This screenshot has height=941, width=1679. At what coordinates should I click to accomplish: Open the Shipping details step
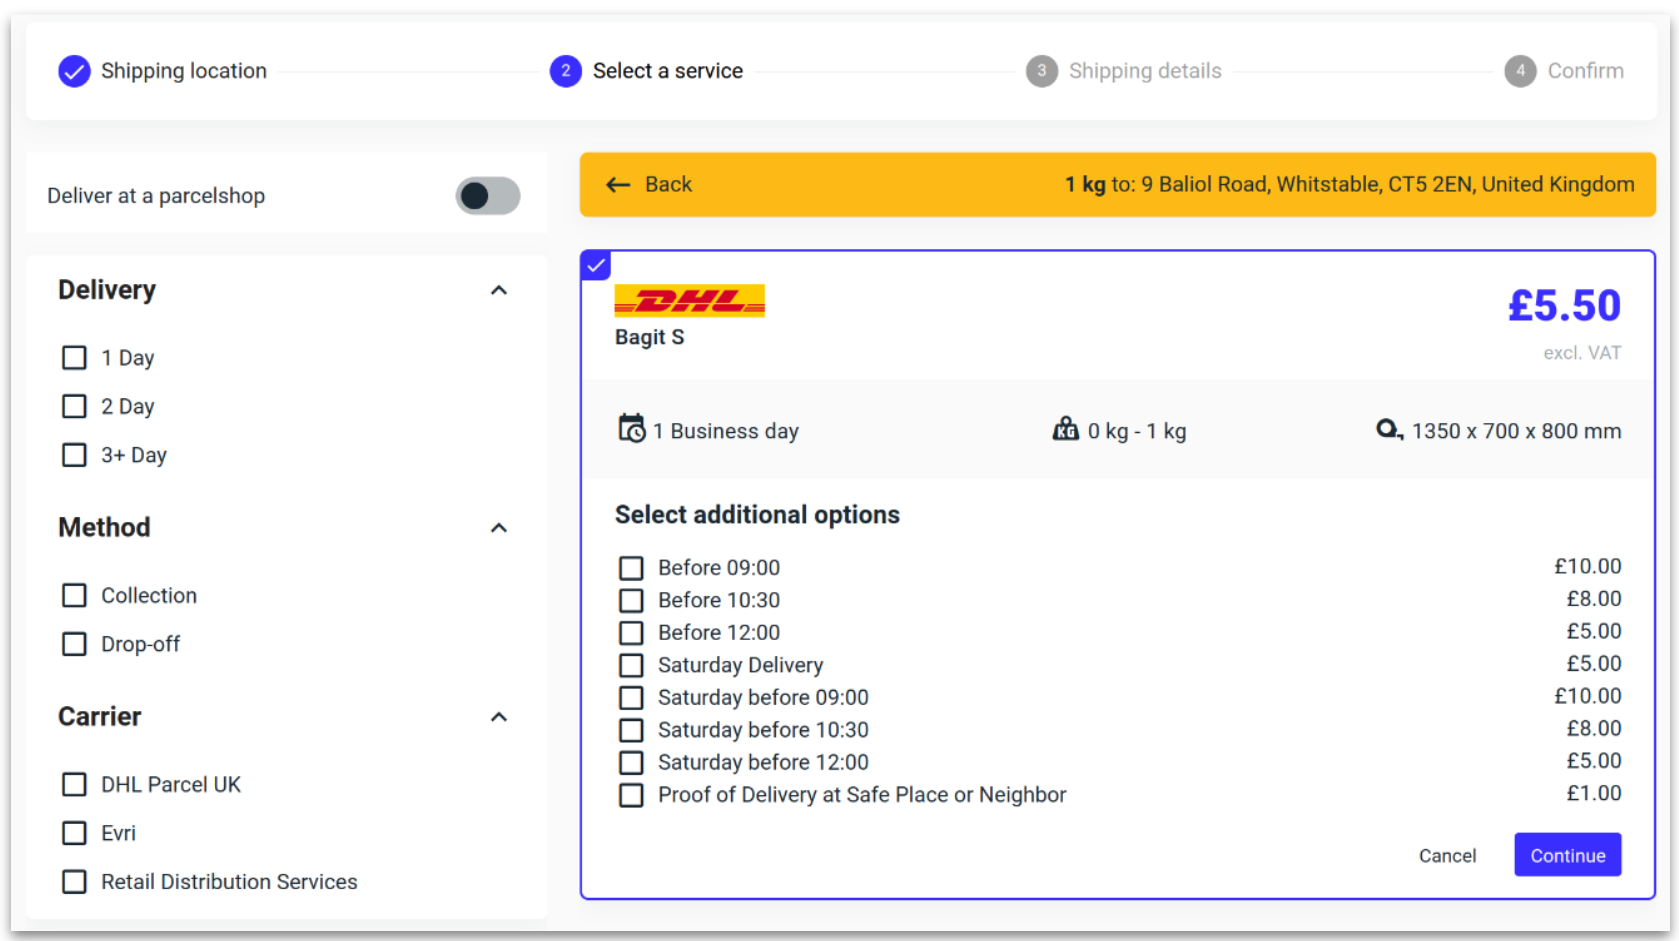(x=1145, y=71)
